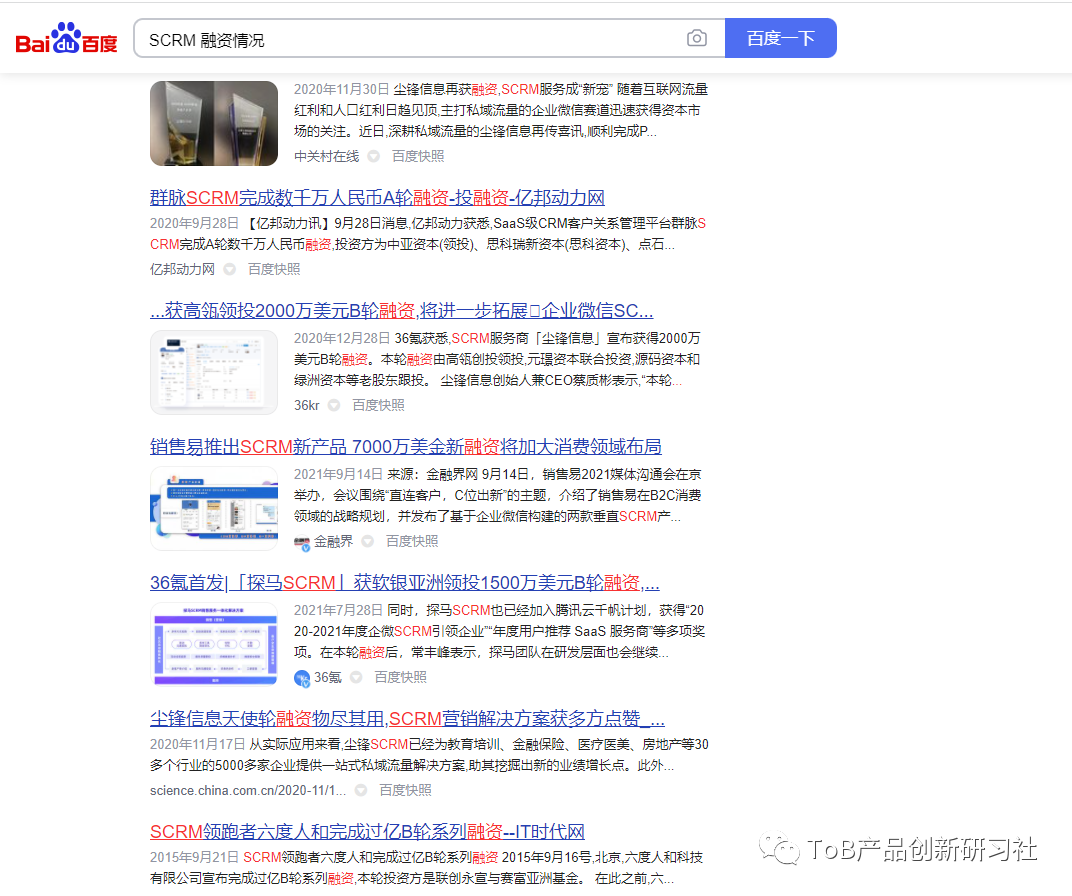Click science.china.com.cn source URL

click(x=247, y=790)
